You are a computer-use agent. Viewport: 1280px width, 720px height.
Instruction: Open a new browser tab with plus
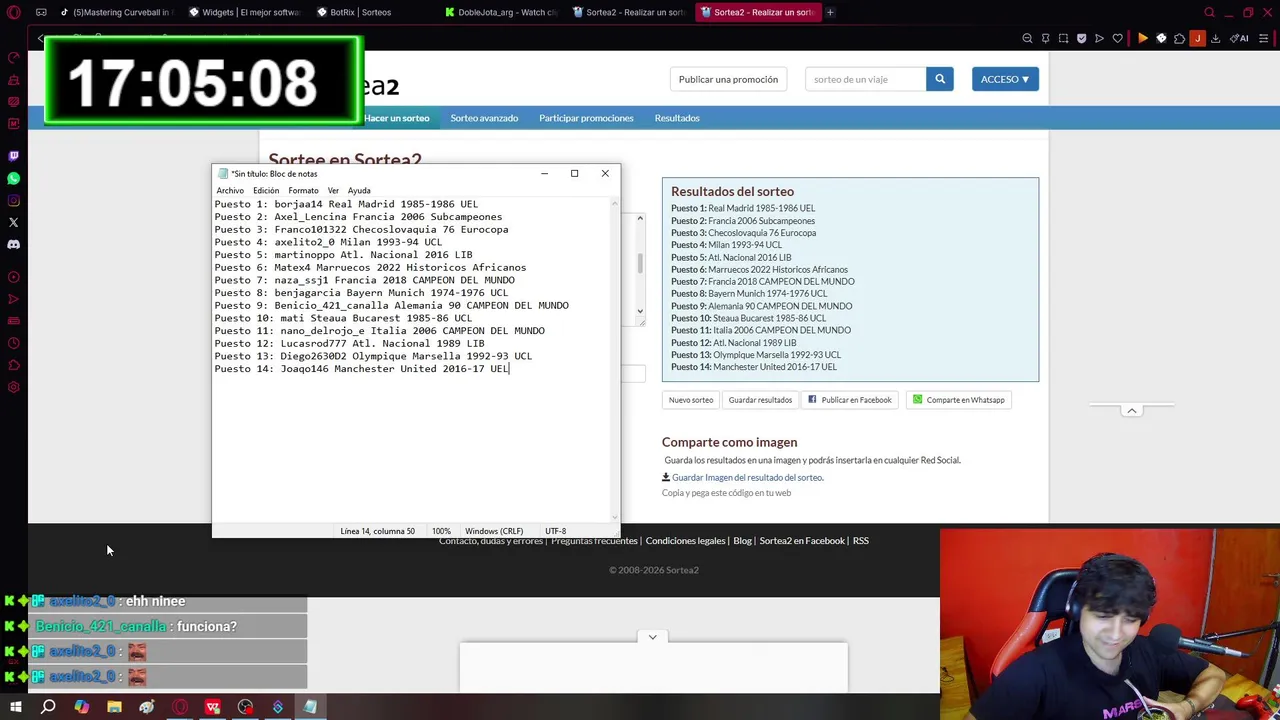click(x=830, y=12)
